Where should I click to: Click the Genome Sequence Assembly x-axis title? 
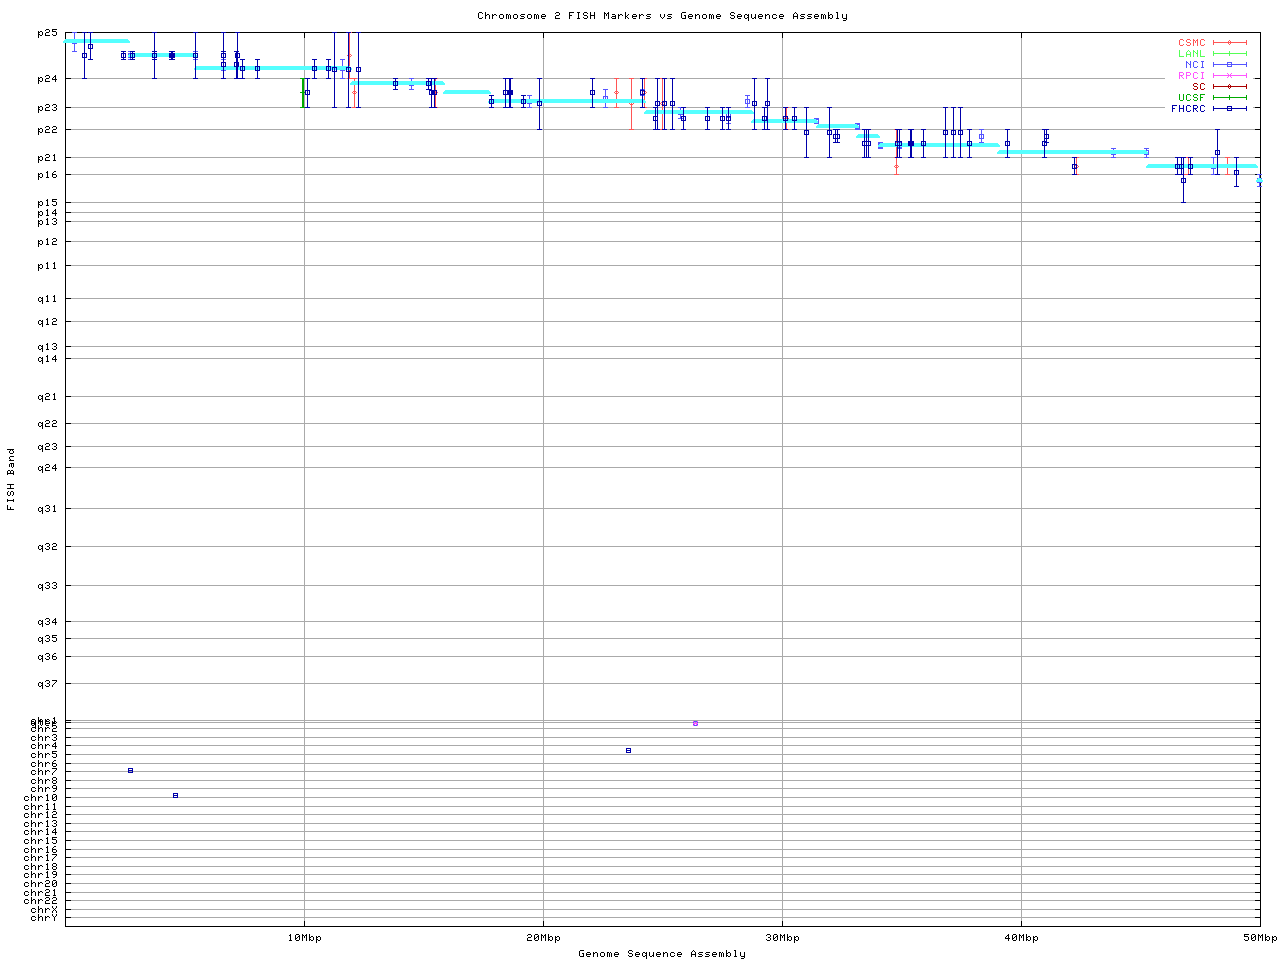(x=662, y=953)
